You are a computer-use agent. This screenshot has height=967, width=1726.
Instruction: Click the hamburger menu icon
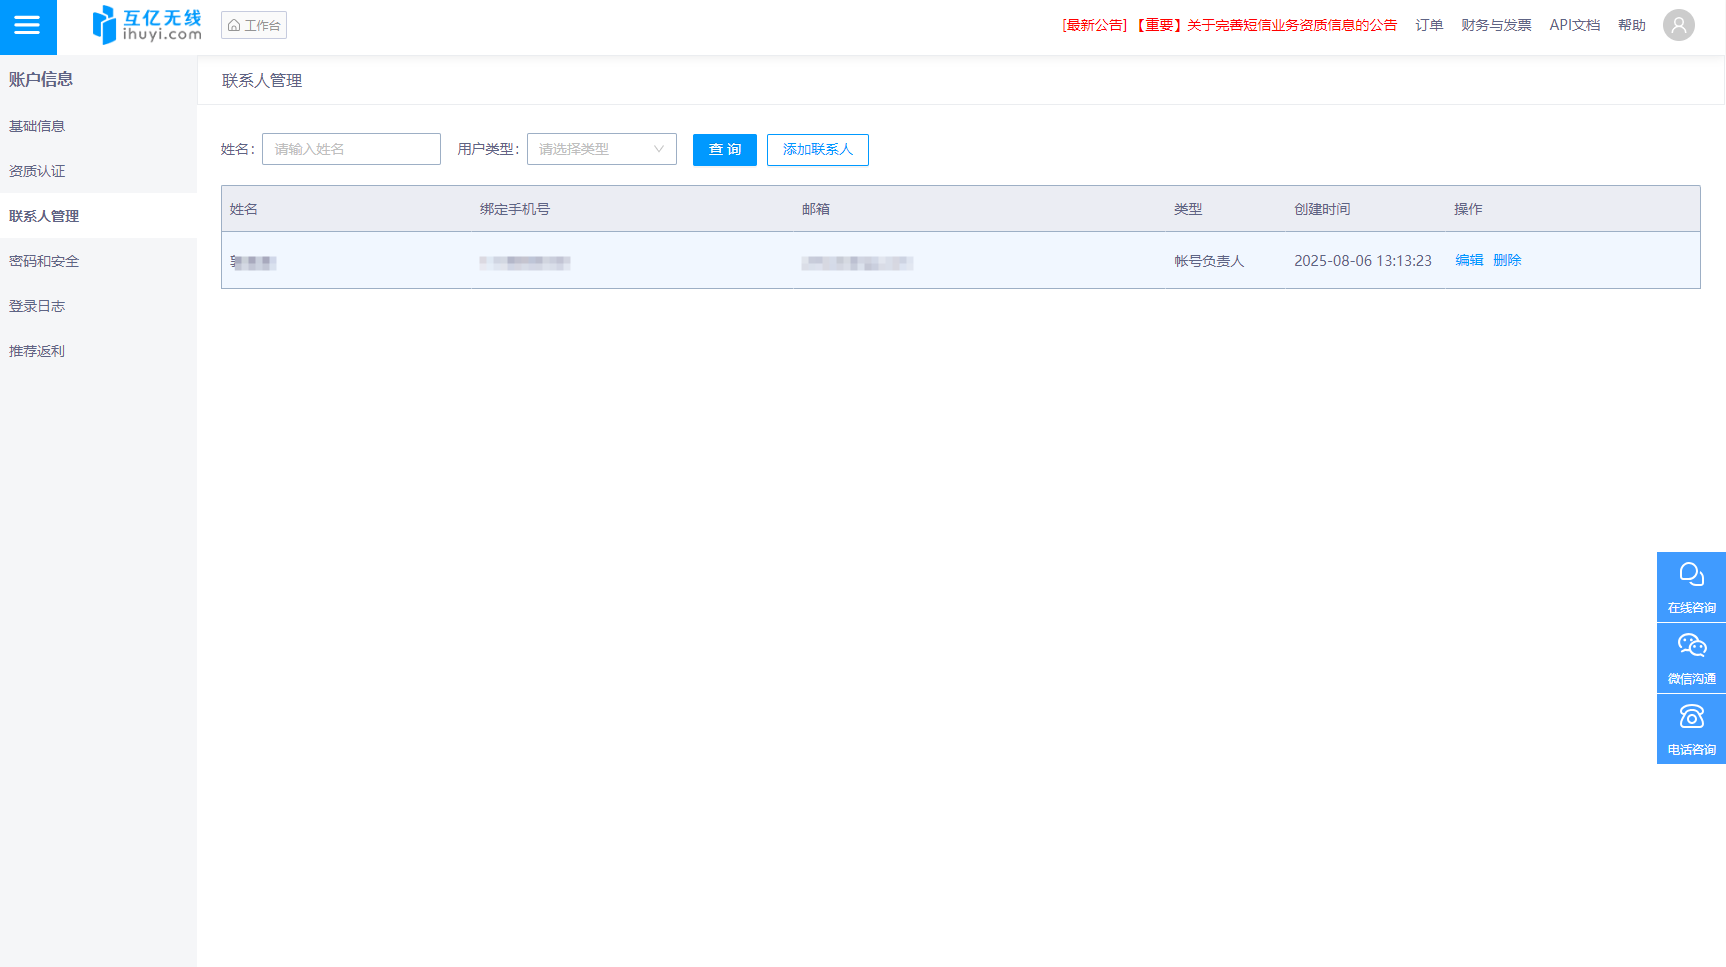[27, 26]
